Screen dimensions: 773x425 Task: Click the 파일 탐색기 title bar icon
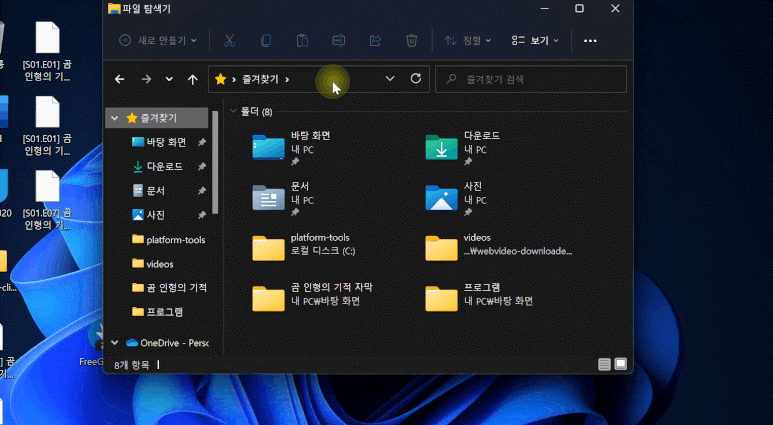pos(114,8)
